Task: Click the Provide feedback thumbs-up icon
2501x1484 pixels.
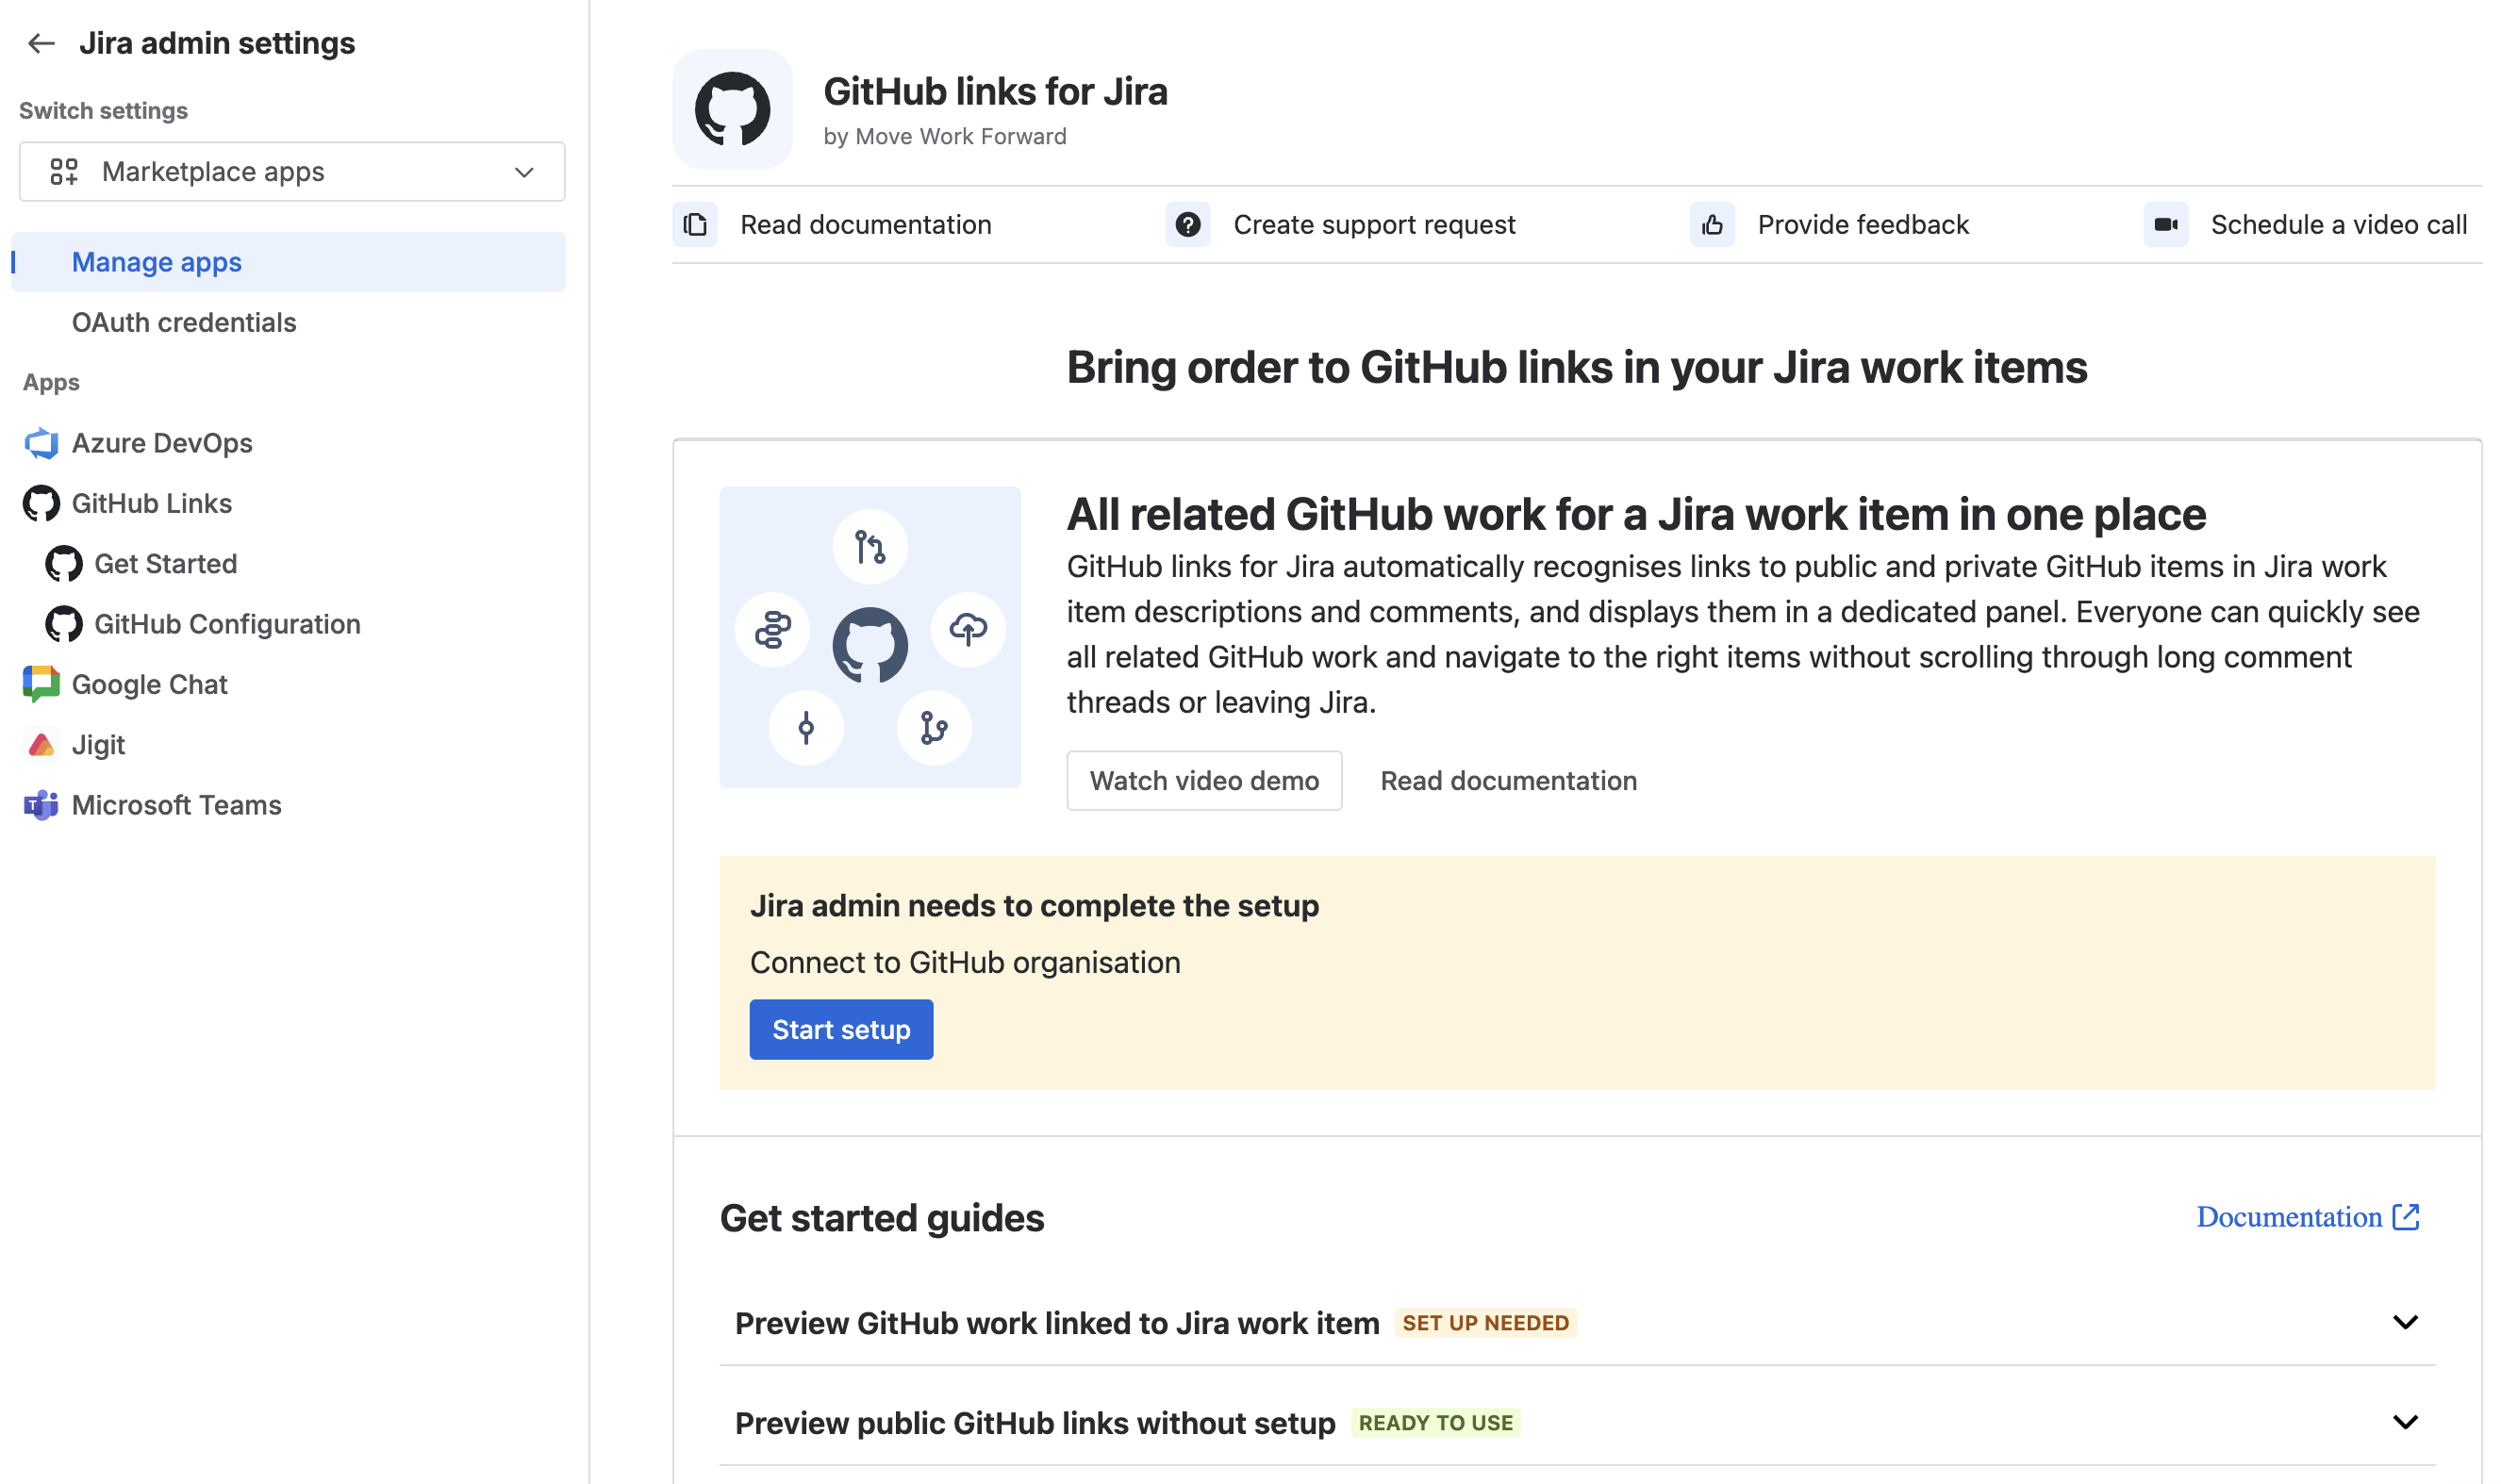Action: (x=1713, y=225)
